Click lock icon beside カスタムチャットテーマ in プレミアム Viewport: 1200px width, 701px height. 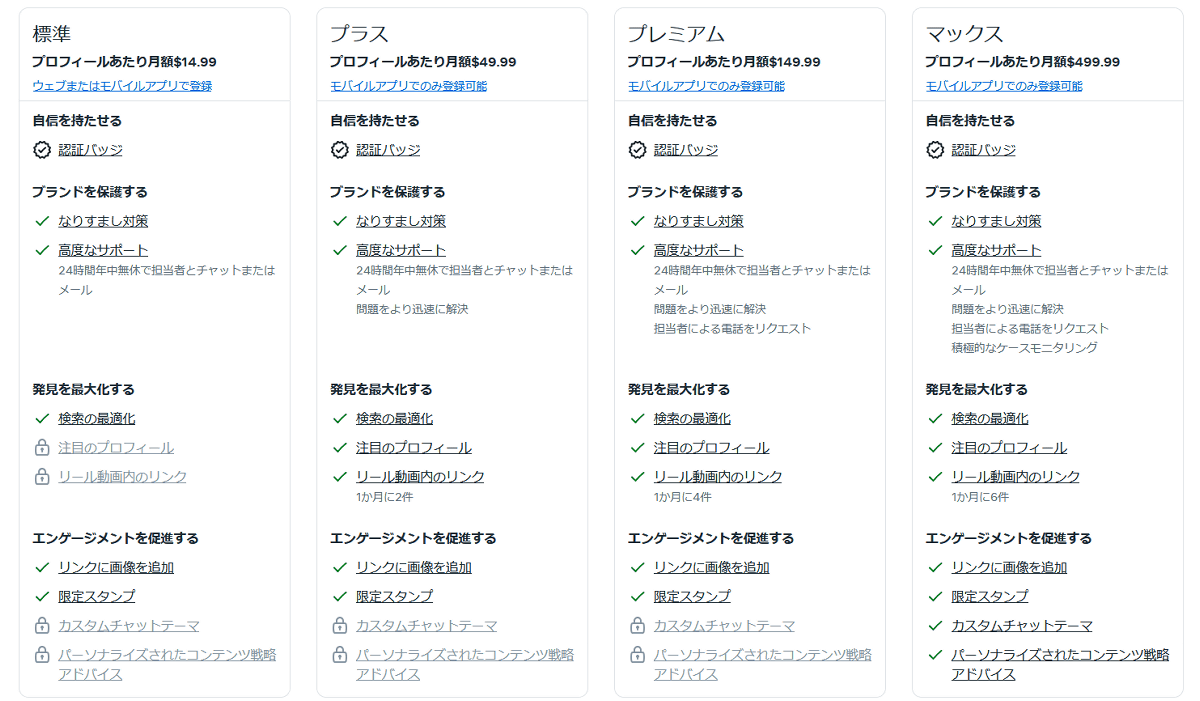pyautogui.click(x=637, y=626)
